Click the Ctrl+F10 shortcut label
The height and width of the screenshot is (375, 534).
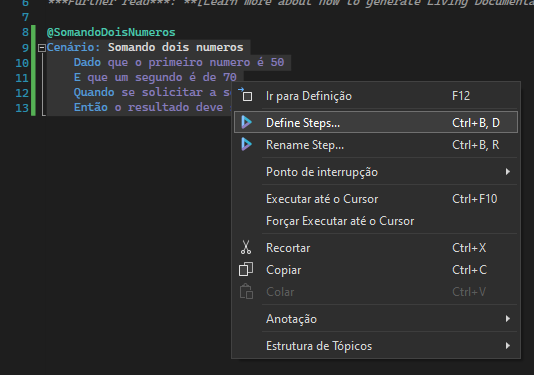pos(475,199)
